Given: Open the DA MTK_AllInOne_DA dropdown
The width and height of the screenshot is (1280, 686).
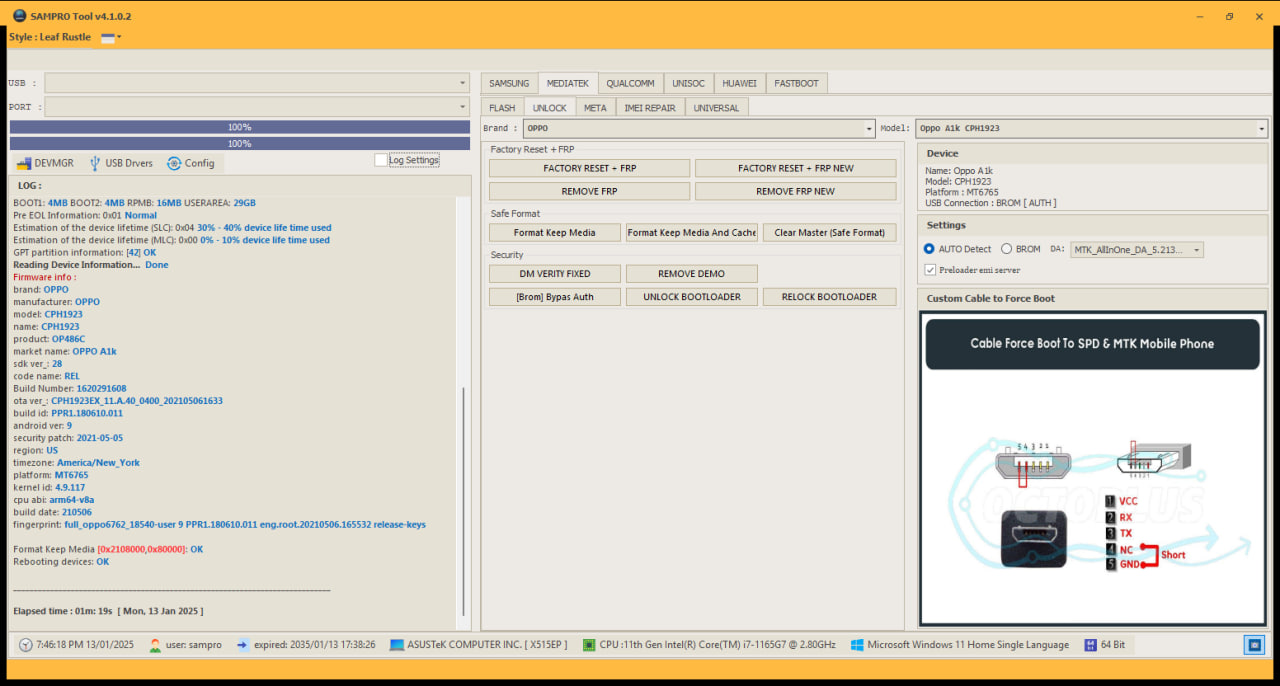Looking at the screenshot, I should 1137,250.
